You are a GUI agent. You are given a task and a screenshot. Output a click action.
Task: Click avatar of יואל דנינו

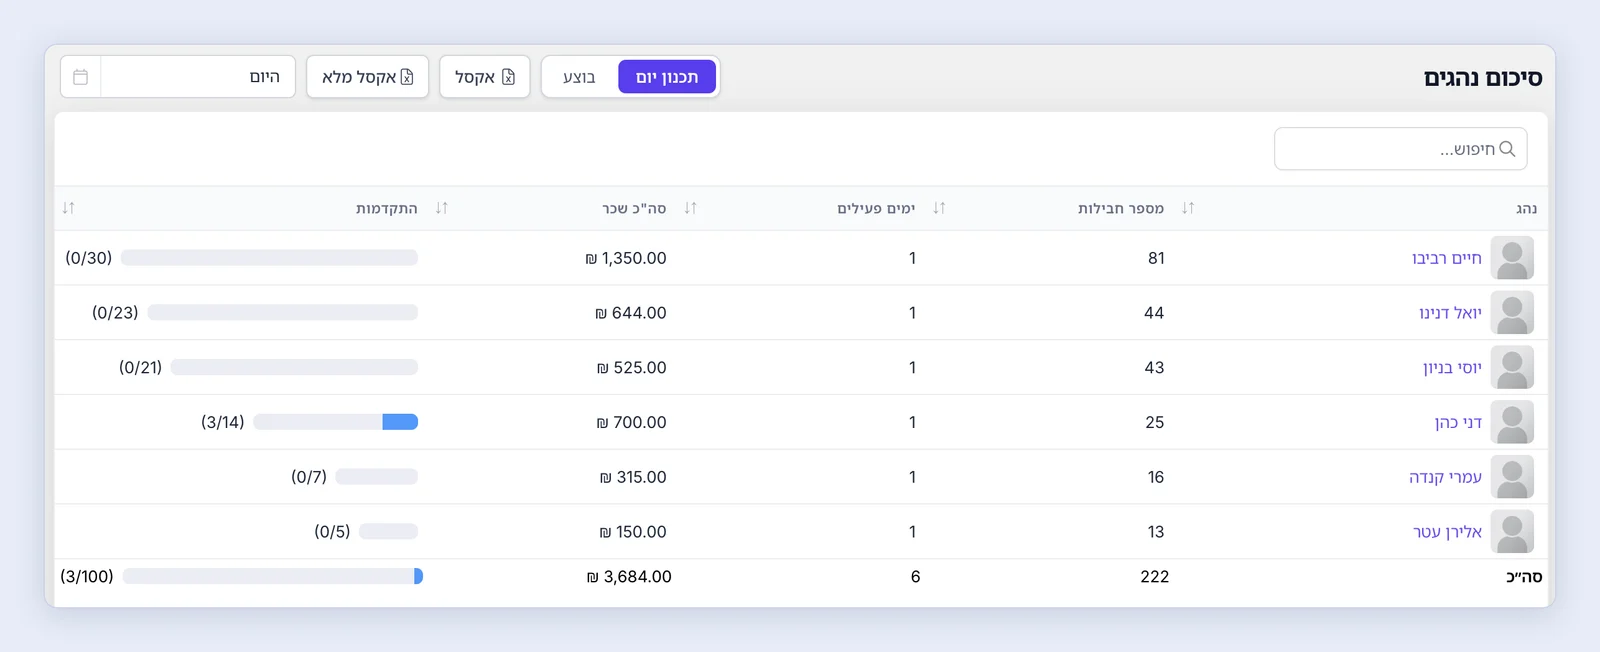(x=1512, y=313)
